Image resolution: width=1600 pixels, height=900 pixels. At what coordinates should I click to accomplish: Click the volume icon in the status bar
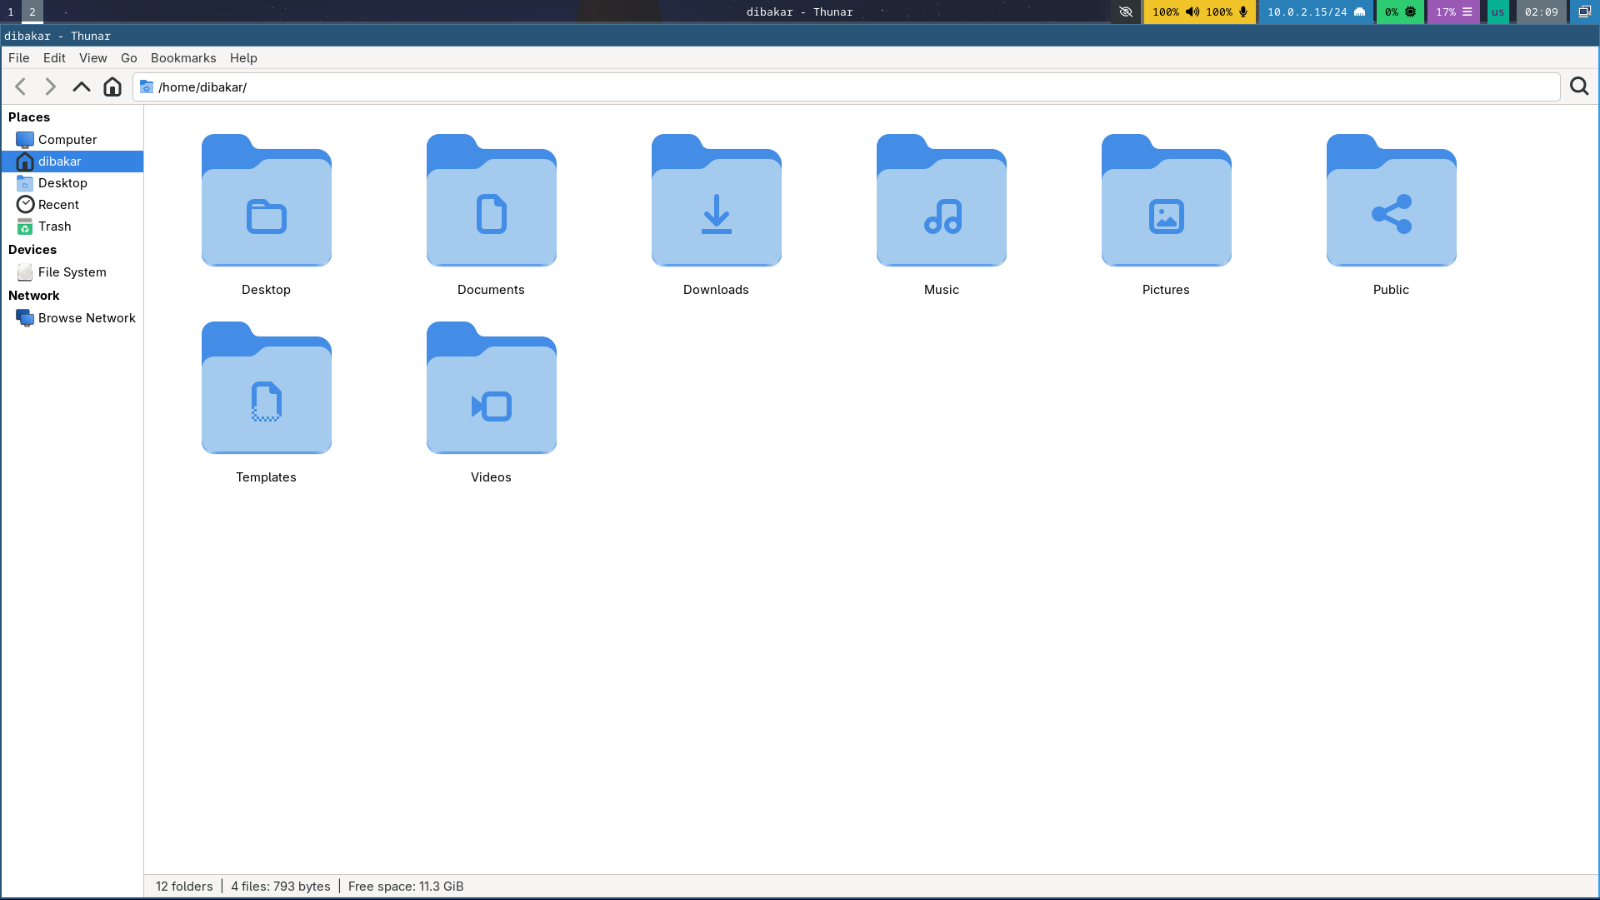point(1191,12)
